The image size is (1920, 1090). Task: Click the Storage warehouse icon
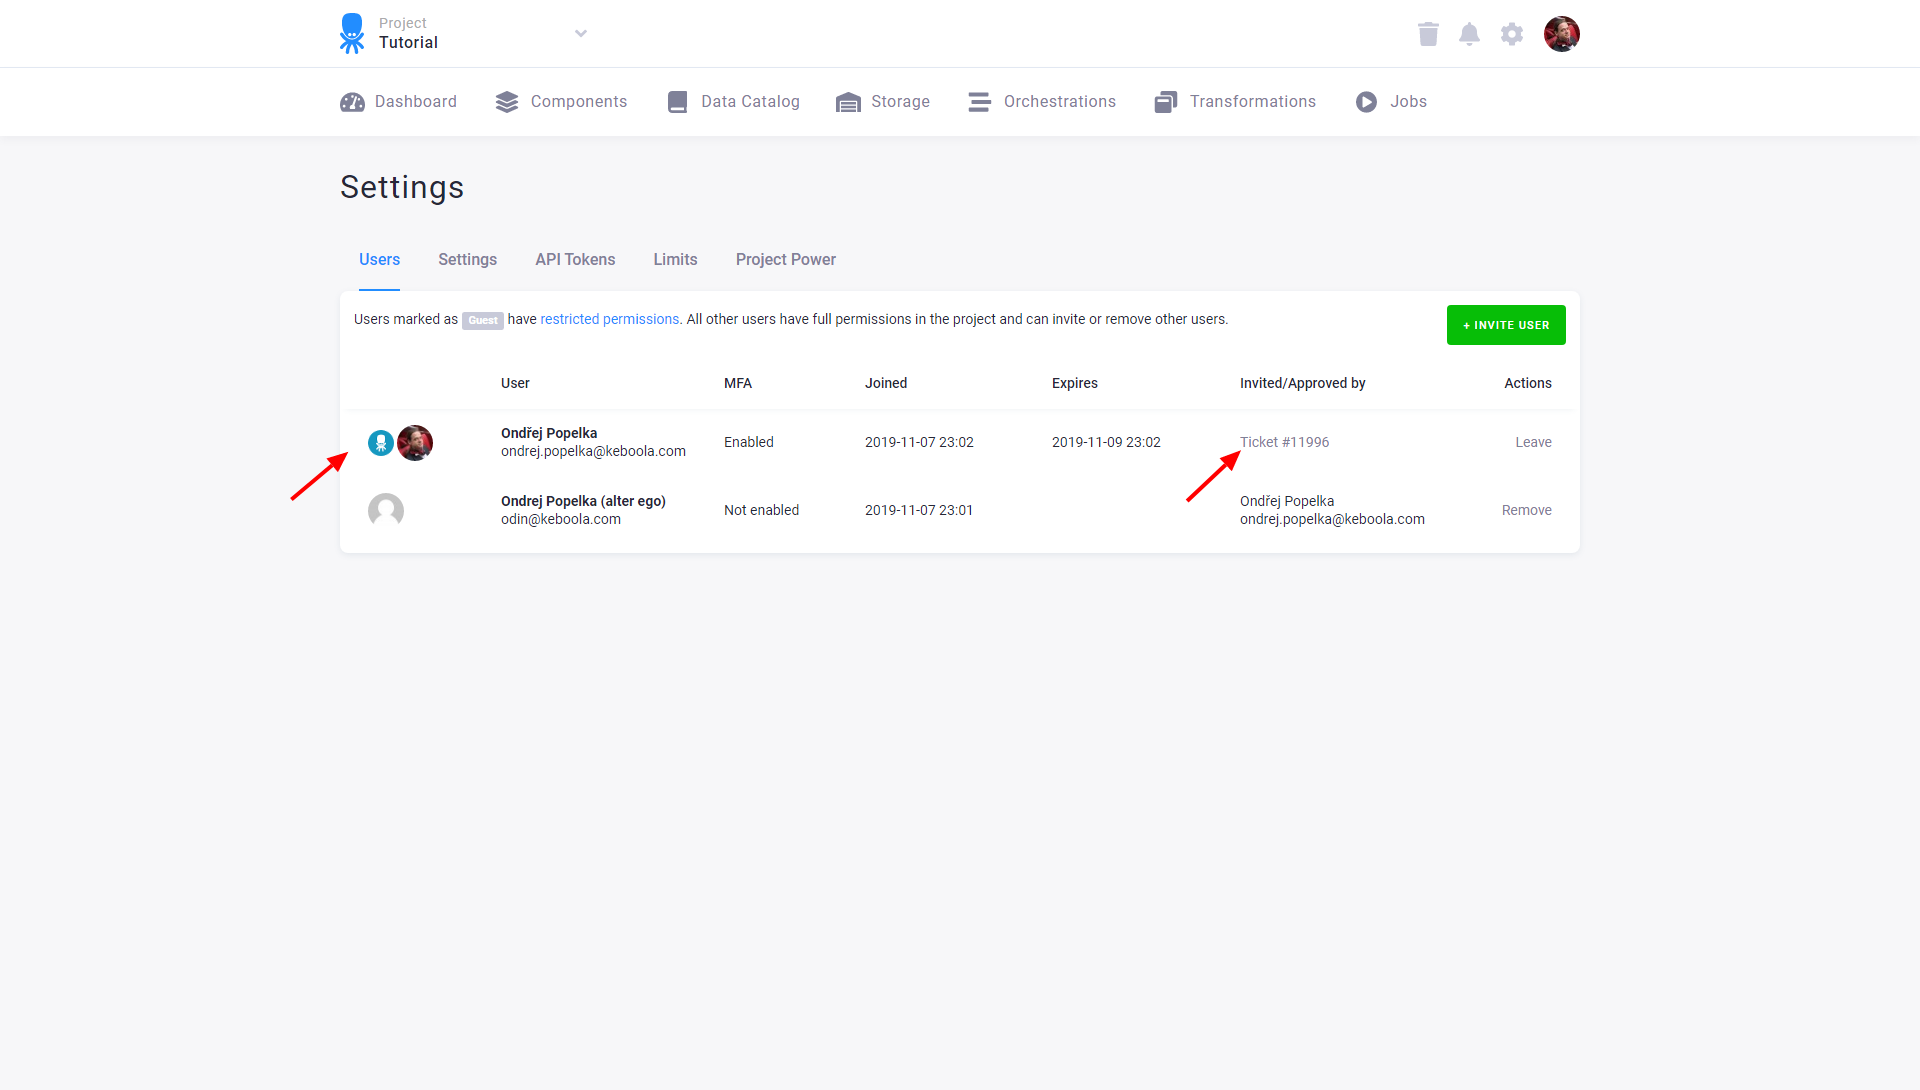(x=848, y=102)
